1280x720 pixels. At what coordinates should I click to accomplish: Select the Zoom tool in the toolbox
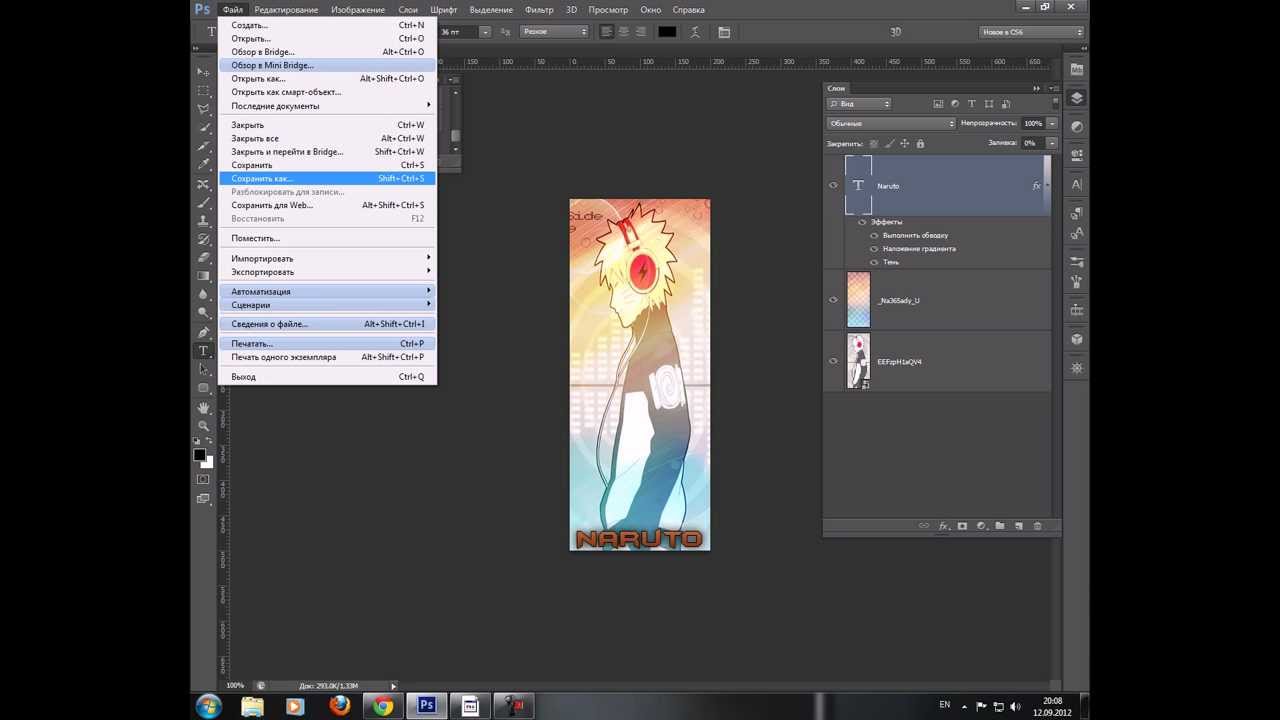204,426
